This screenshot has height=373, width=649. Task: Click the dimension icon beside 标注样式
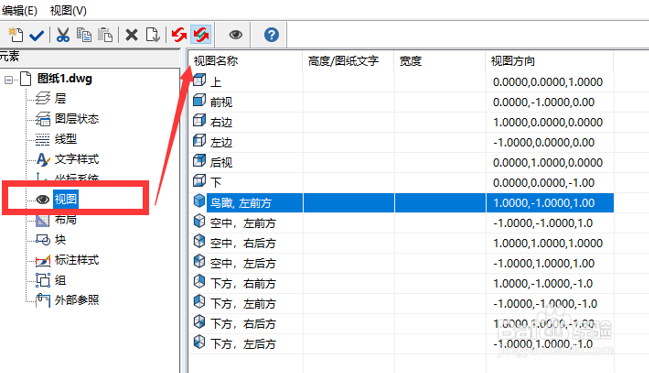[x=43, y=260]
